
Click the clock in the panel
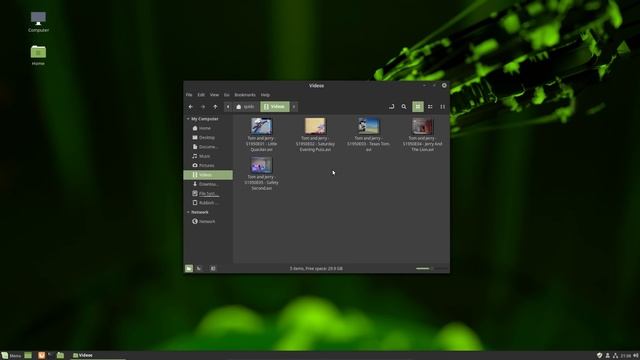[626, 356]
